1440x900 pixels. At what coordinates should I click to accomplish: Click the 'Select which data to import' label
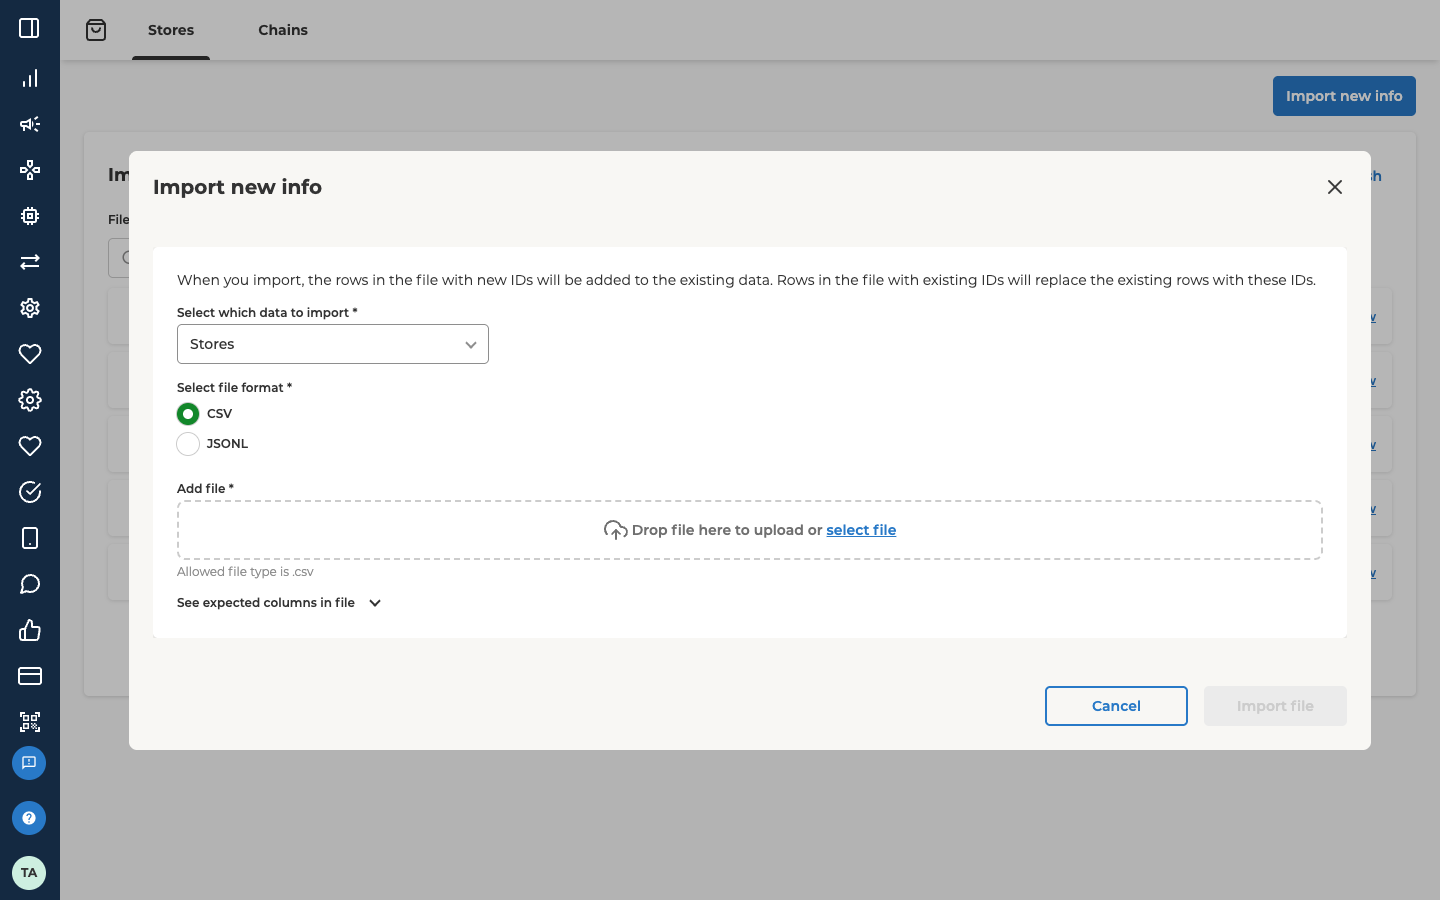click(267, 313)
